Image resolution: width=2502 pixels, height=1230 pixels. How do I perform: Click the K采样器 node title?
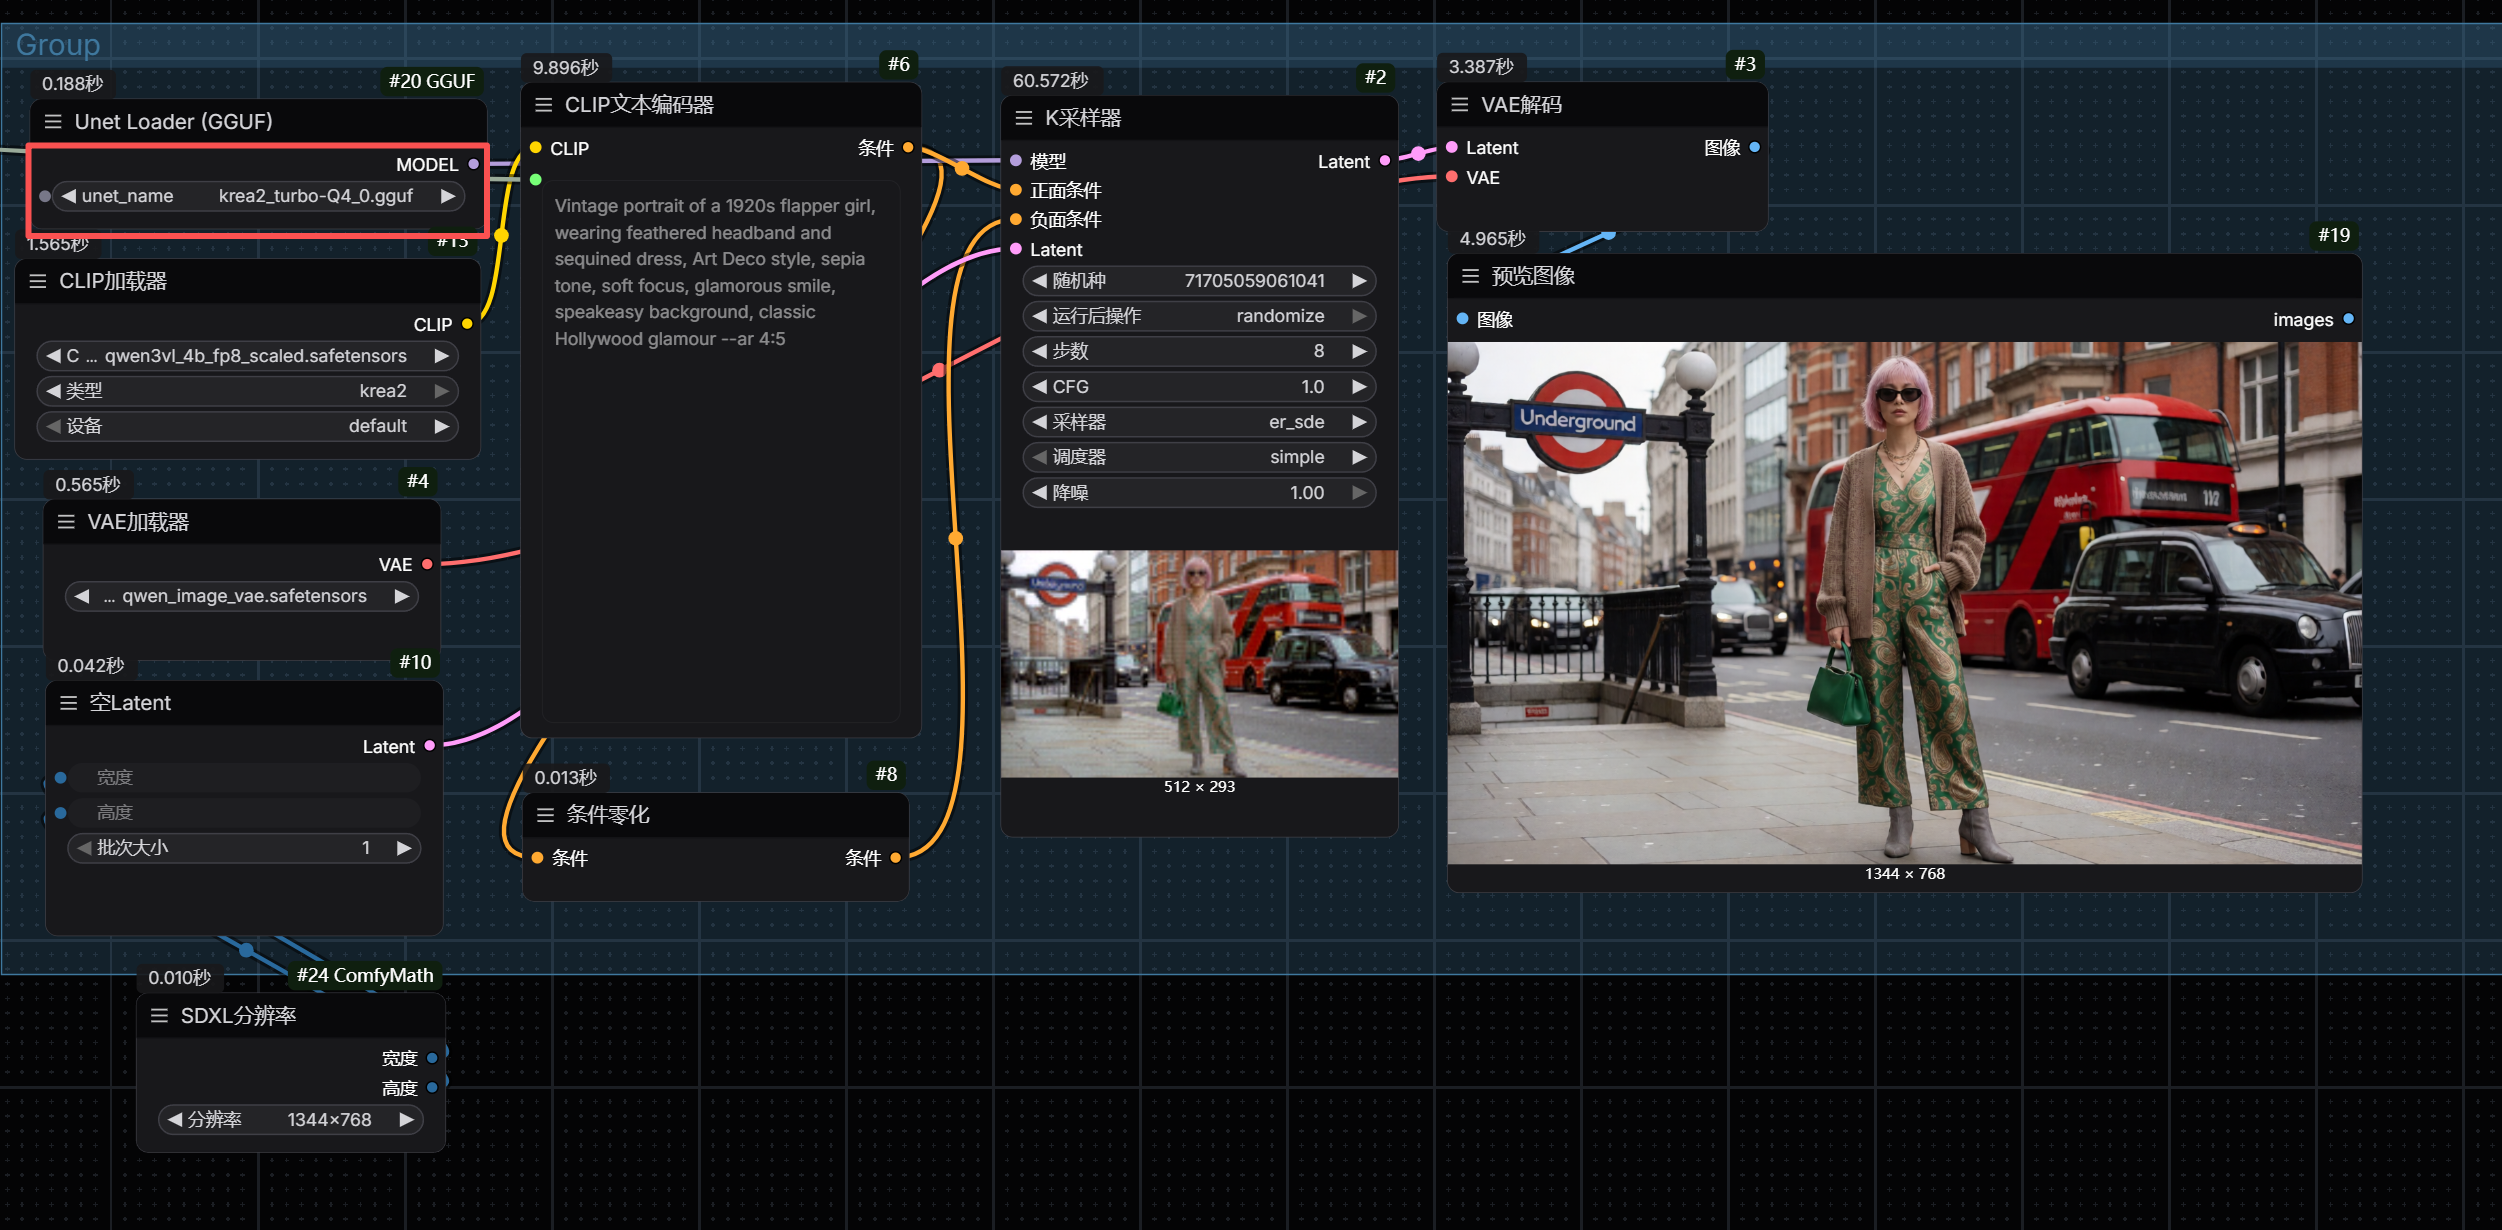click(x=1083, y=118)
